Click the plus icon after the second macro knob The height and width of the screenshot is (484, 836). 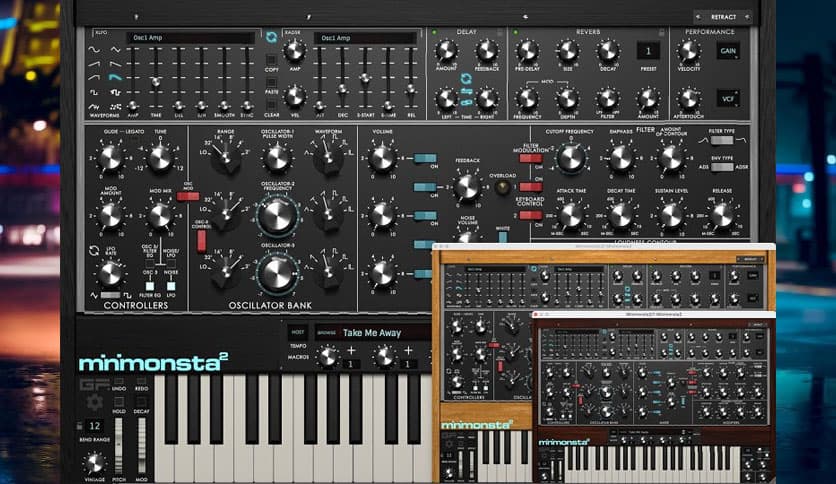[x=408, y=350]
